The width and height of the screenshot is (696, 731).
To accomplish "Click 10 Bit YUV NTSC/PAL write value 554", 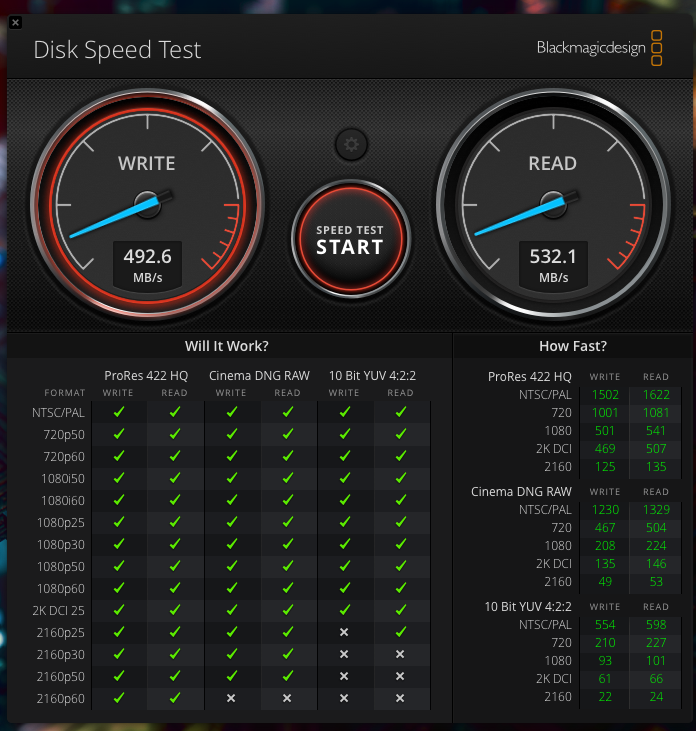I will coord(605,625).
